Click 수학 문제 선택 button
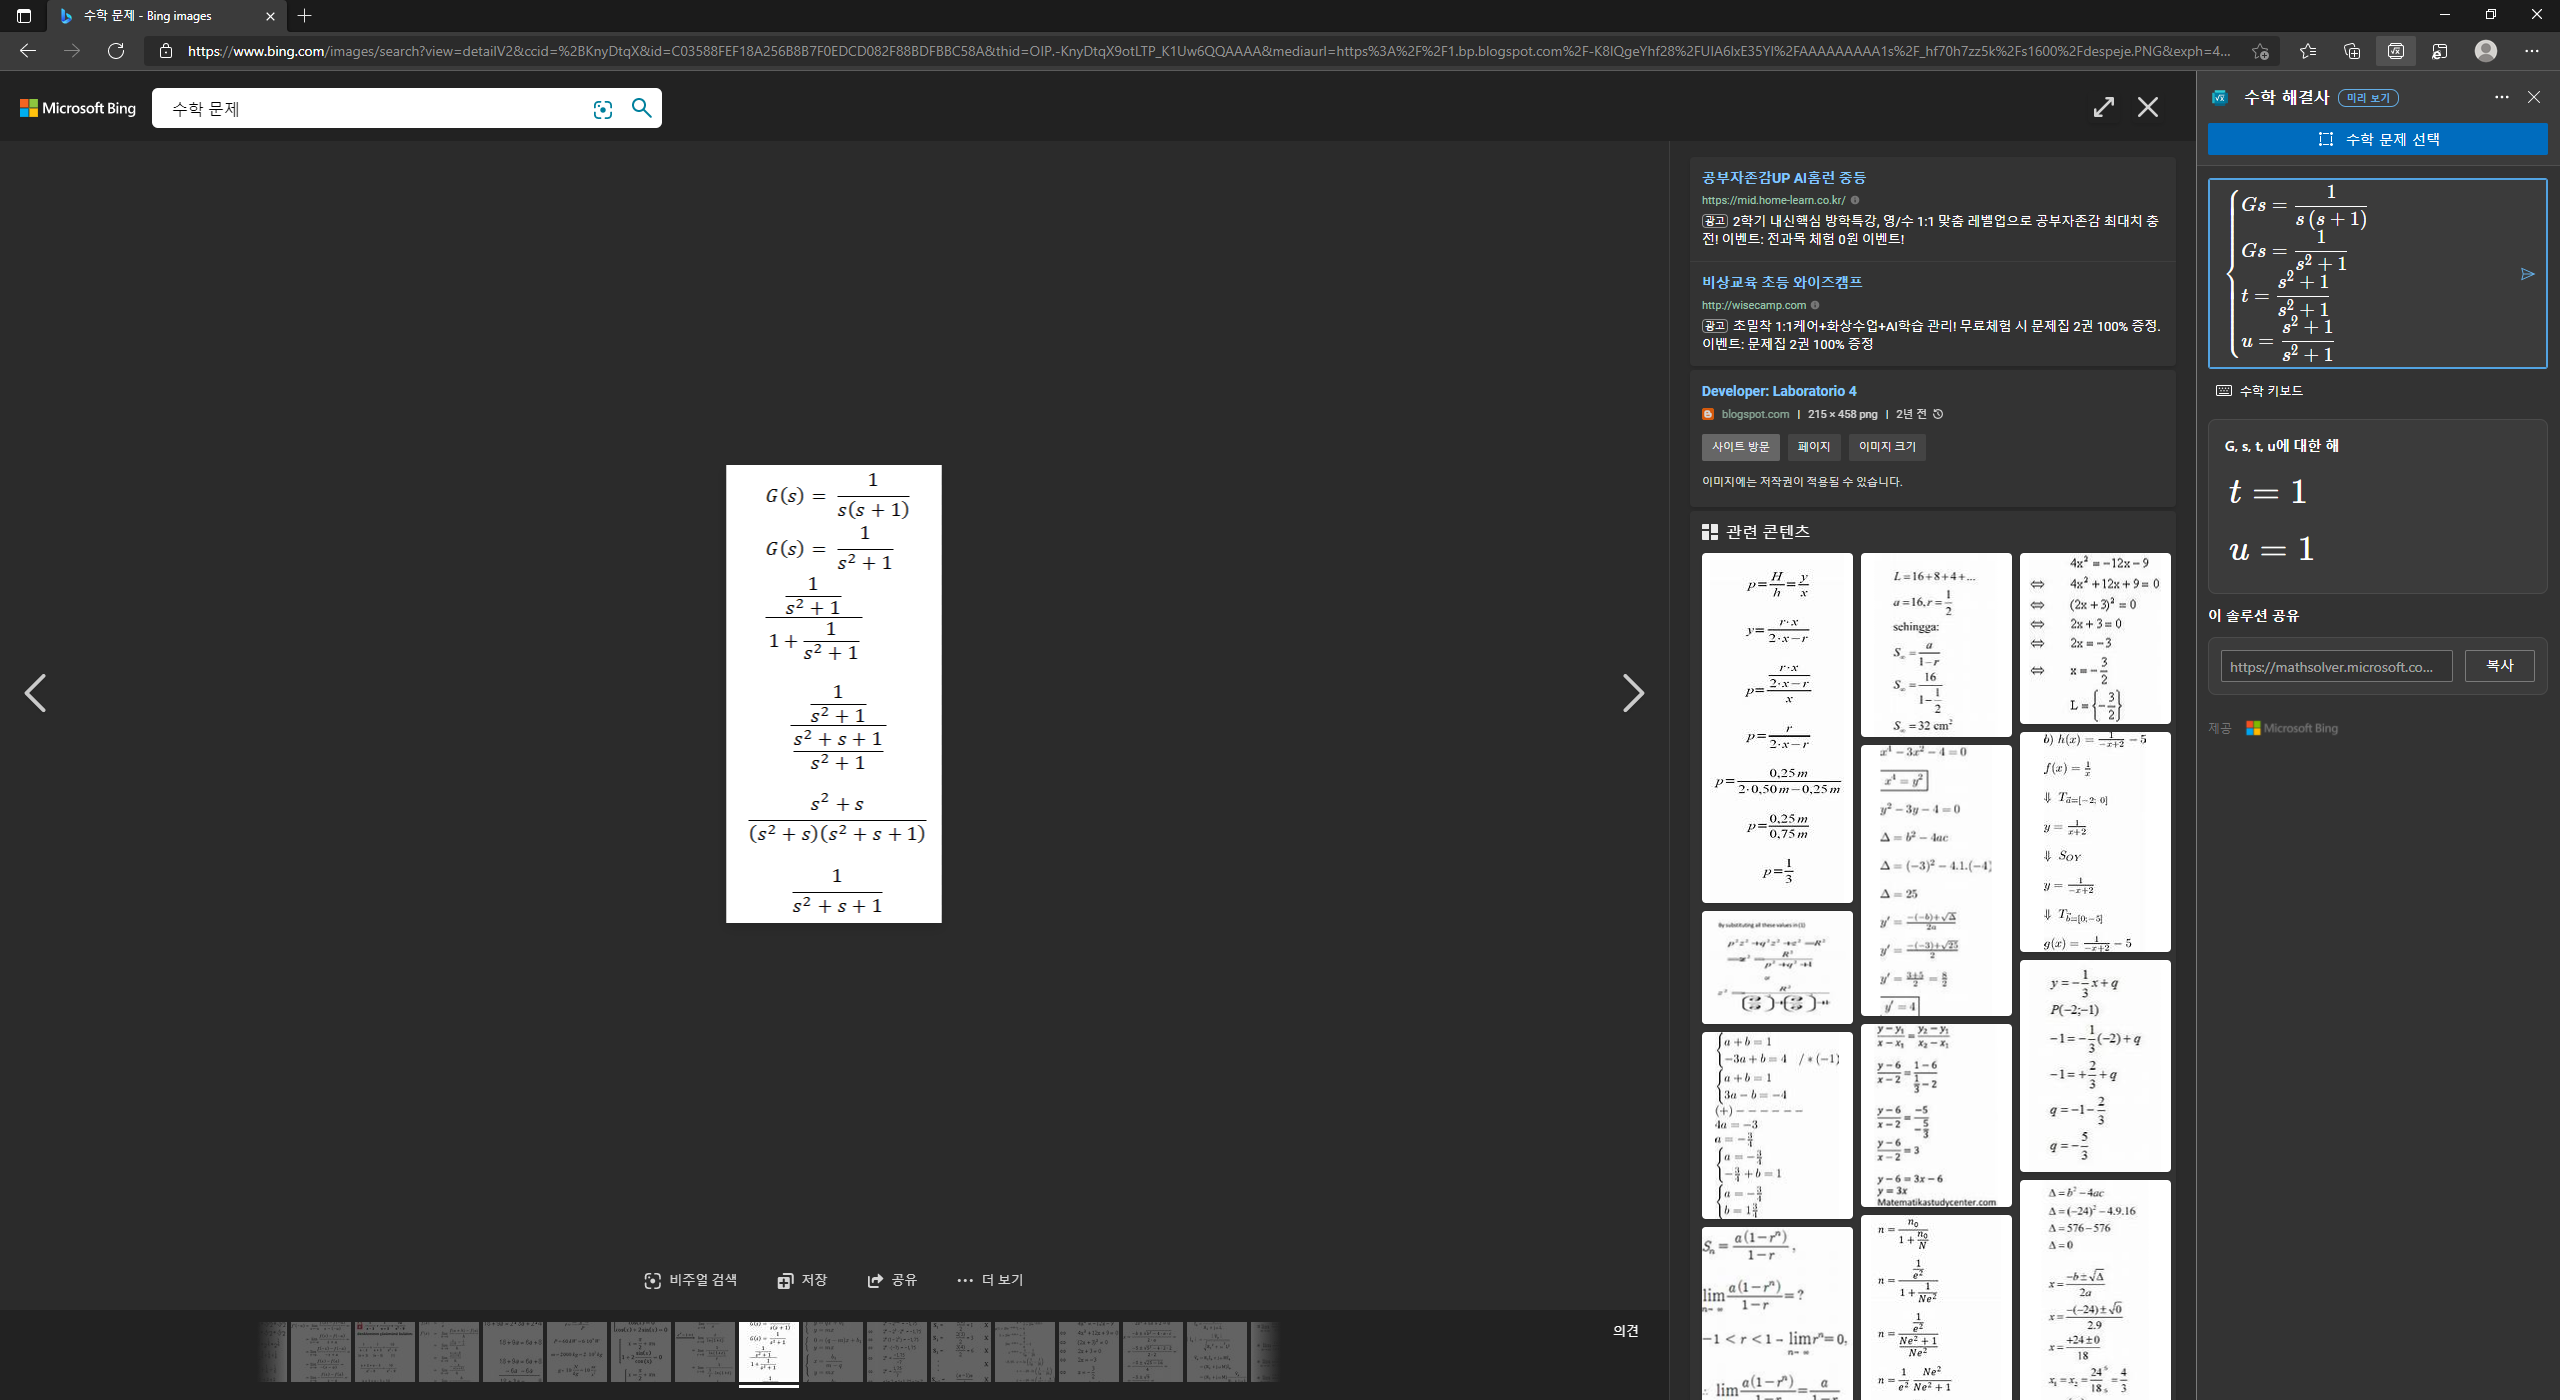Screen dimensions: 2560x1400 click(2377, 139)
